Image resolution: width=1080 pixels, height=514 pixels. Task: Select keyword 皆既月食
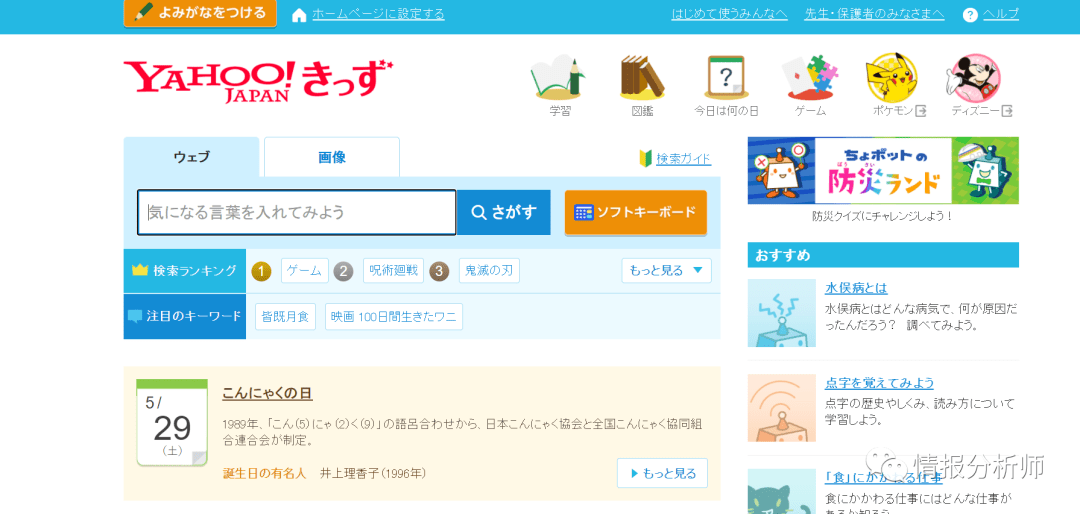pyautogui.click(x=286, y=317)
